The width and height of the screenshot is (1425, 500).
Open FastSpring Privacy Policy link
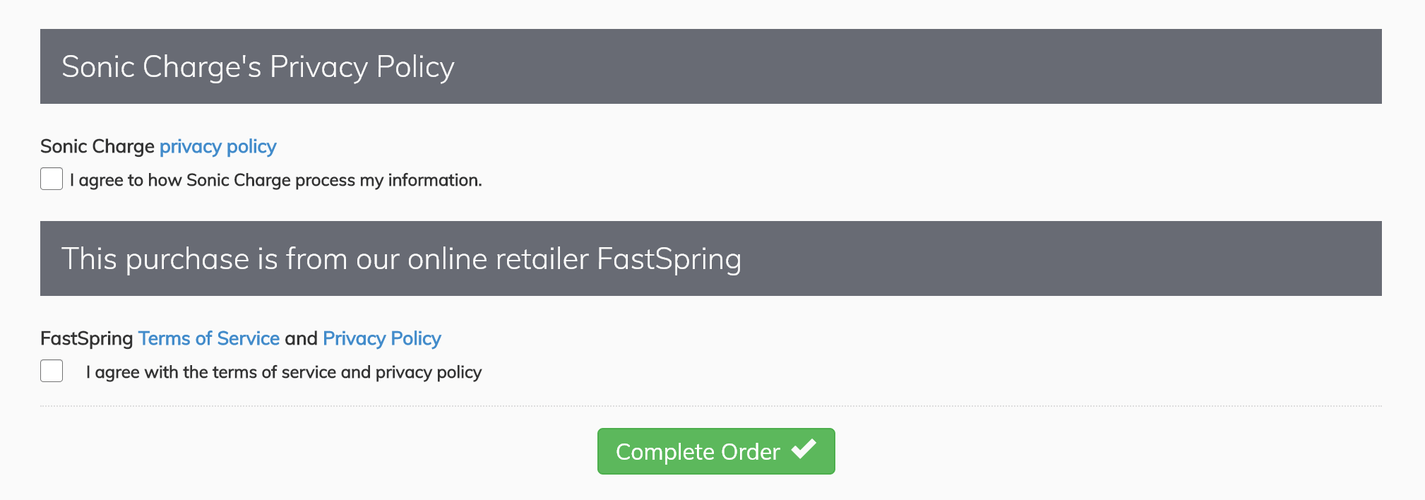pos(382,338)
